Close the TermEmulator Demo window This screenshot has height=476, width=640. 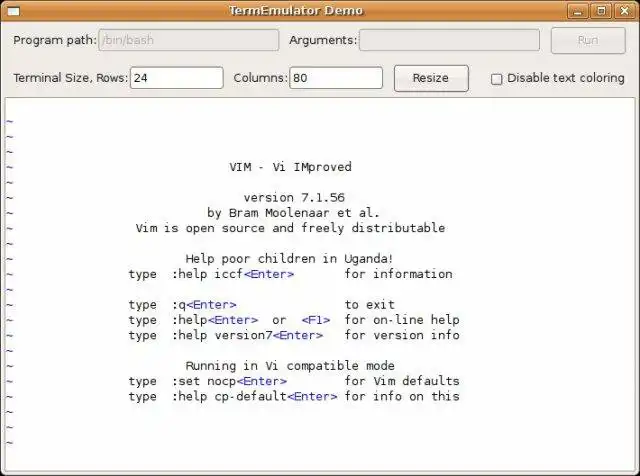[x=625, y=11]
